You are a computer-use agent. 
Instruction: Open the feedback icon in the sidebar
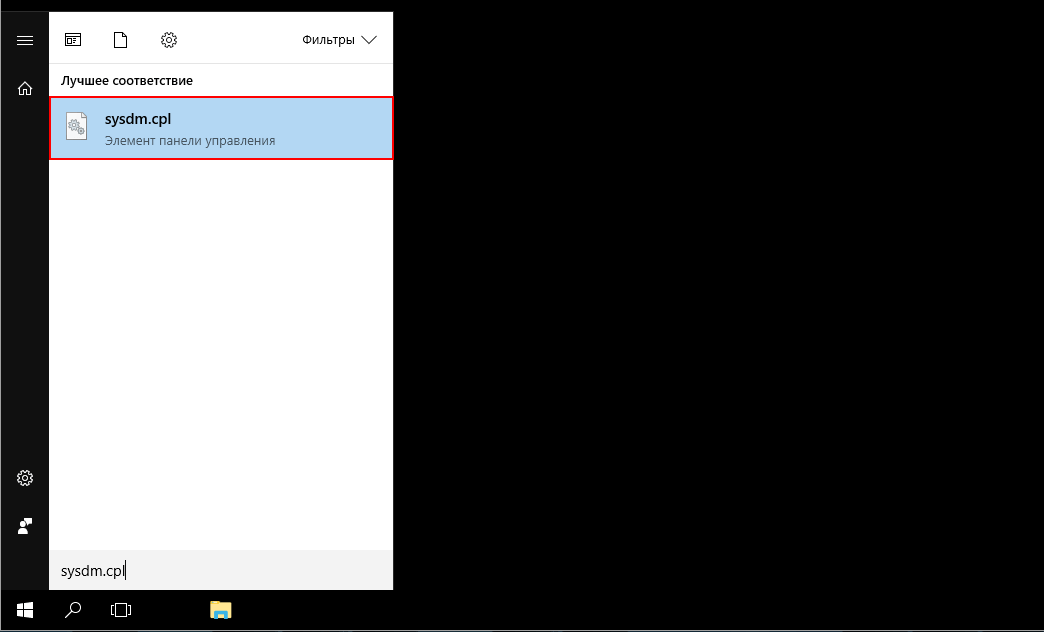tap(25, 526)
